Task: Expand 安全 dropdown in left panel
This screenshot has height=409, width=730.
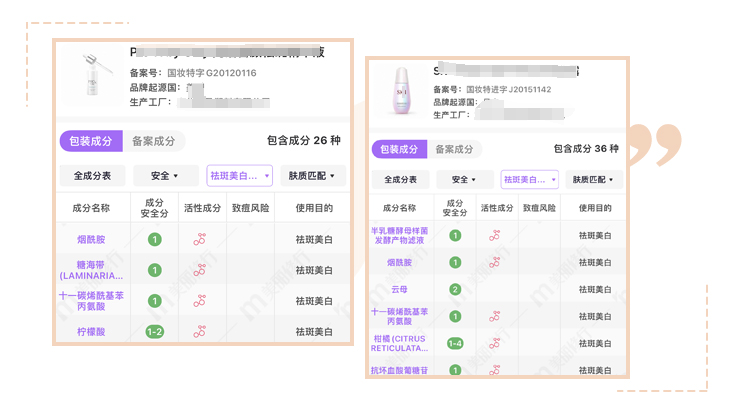Action: pyautogui.click(x=166, y=176)
